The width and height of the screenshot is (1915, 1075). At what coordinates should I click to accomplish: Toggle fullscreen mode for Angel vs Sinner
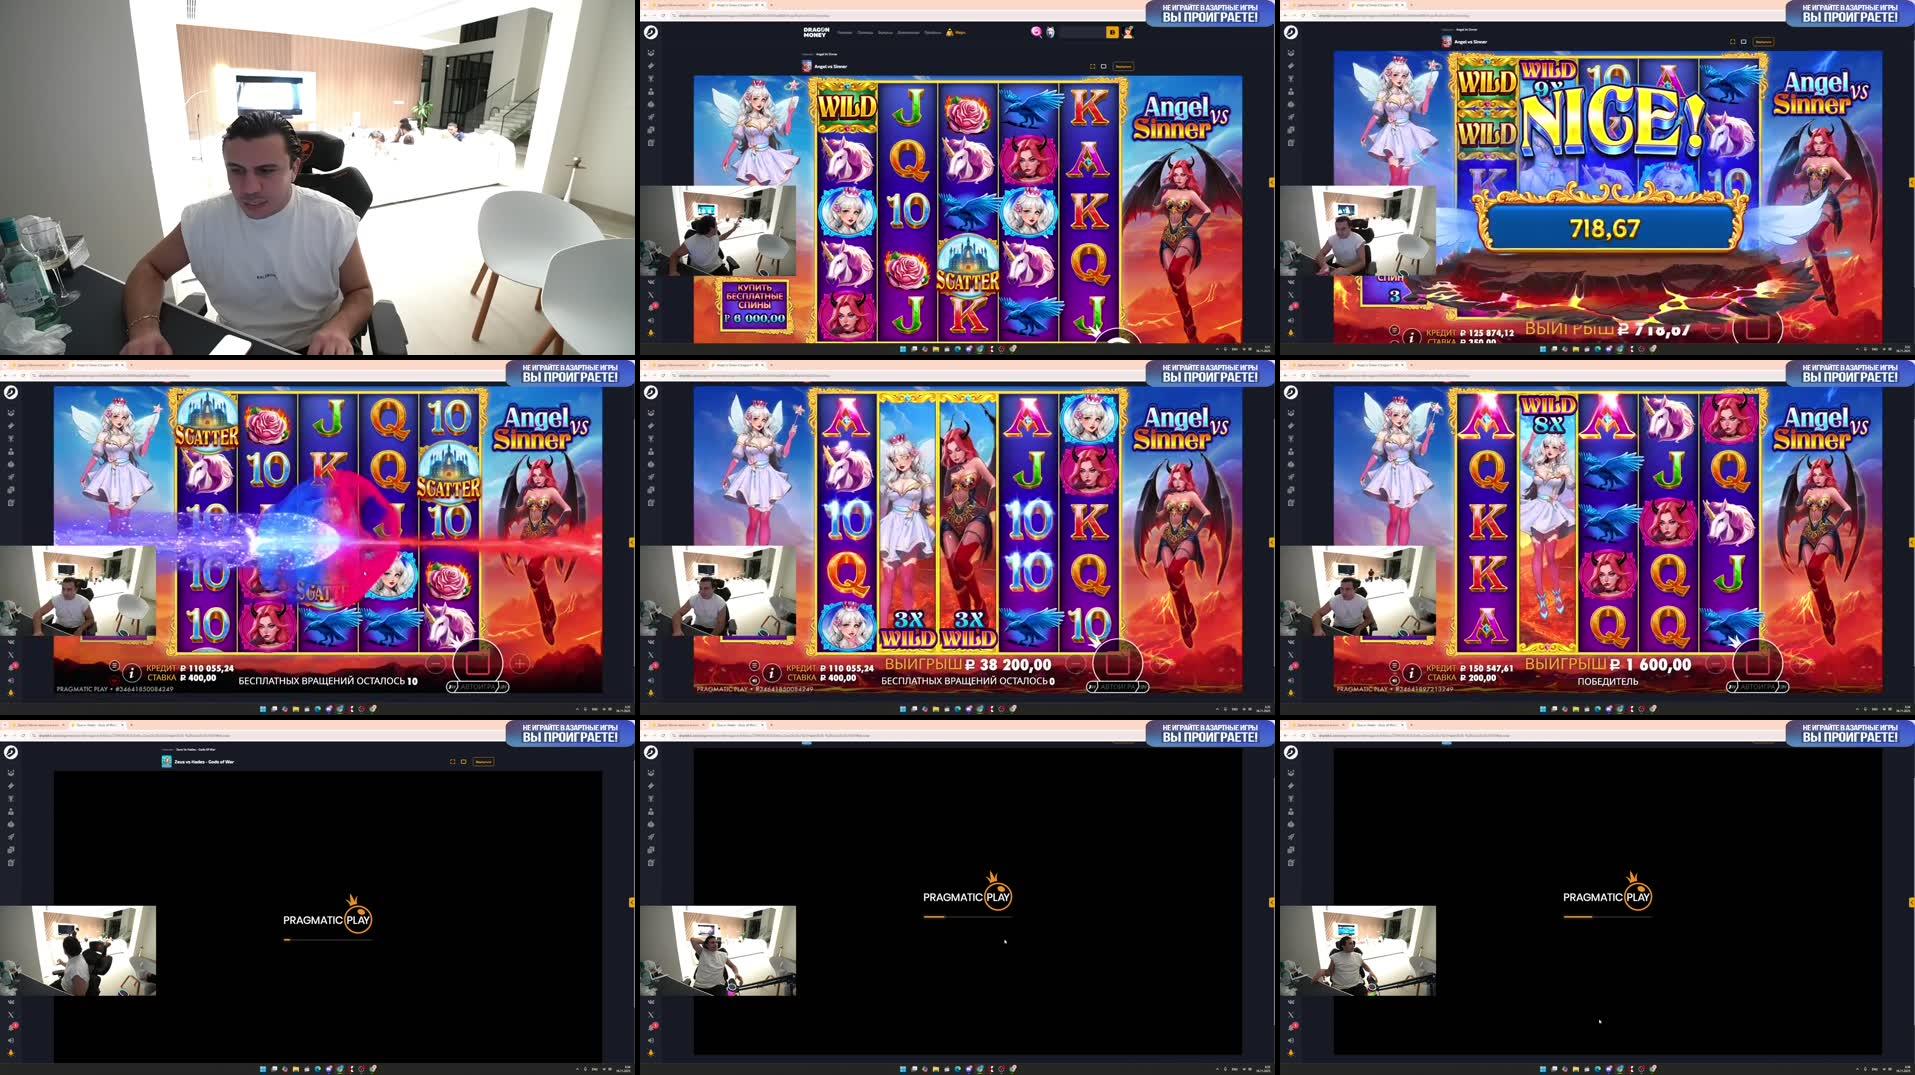click(1092, 67)
